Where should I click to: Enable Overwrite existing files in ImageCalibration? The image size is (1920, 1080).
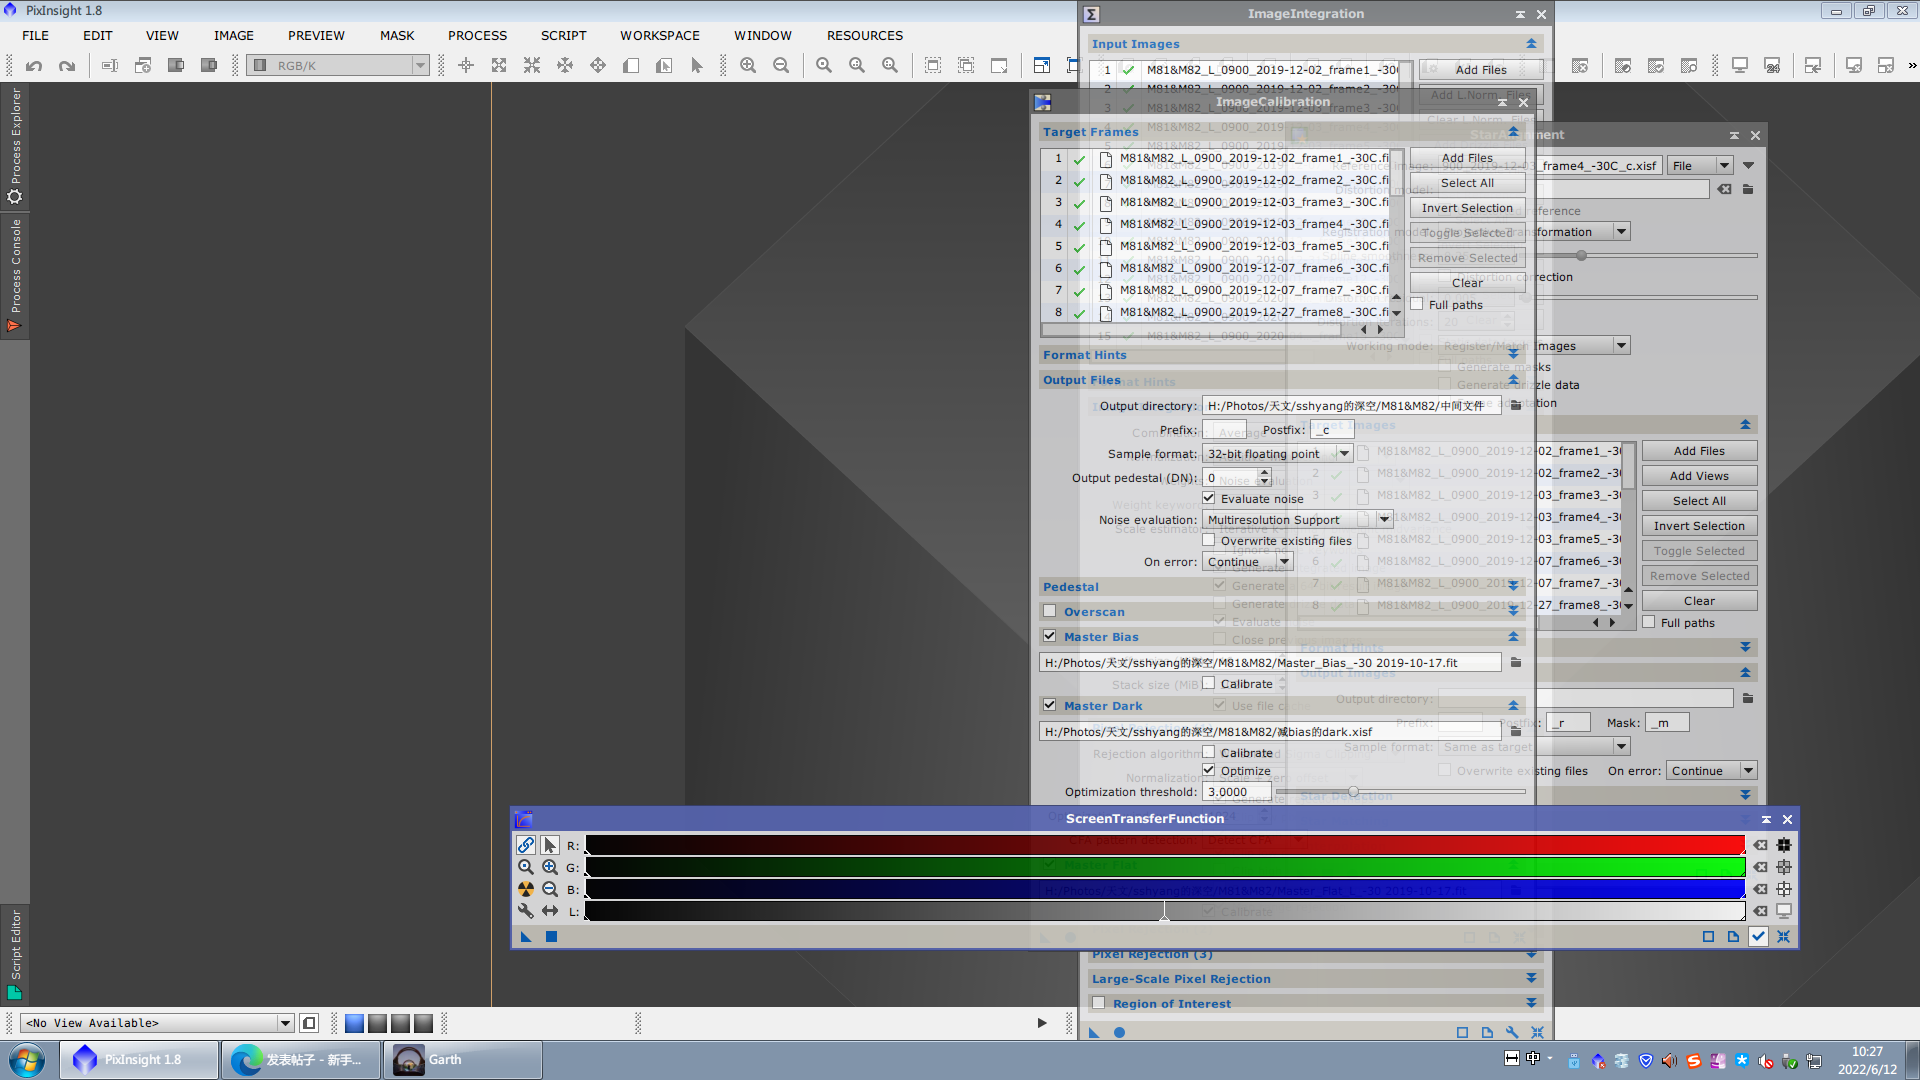pos(1209,540)
